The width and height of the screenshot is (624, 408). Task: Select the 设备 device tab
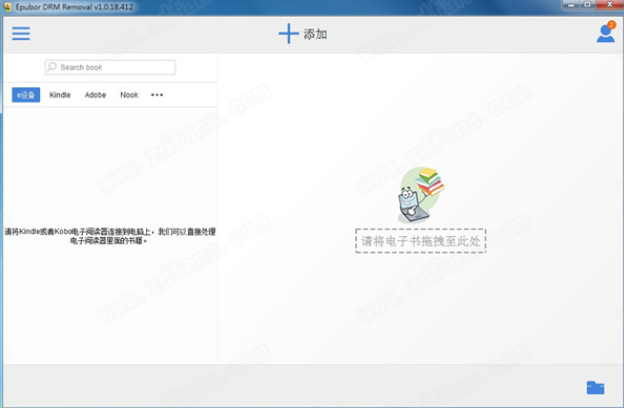(x=26, y=95)
